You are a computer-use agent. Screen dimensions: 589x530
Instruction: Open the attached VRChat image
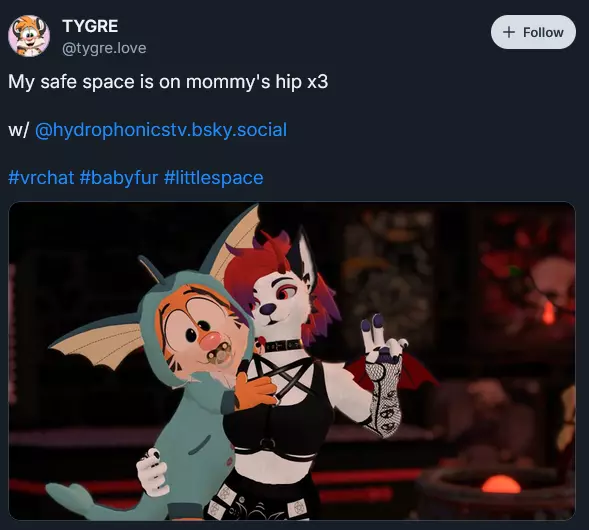pos(292,361)
